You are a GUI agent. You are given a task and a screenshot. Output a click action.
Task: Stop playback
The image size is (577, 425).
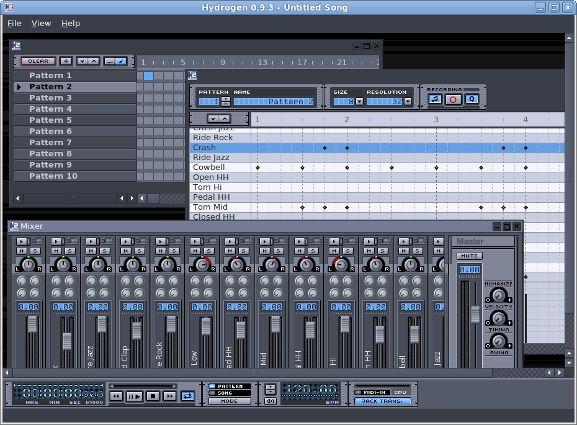153,396
